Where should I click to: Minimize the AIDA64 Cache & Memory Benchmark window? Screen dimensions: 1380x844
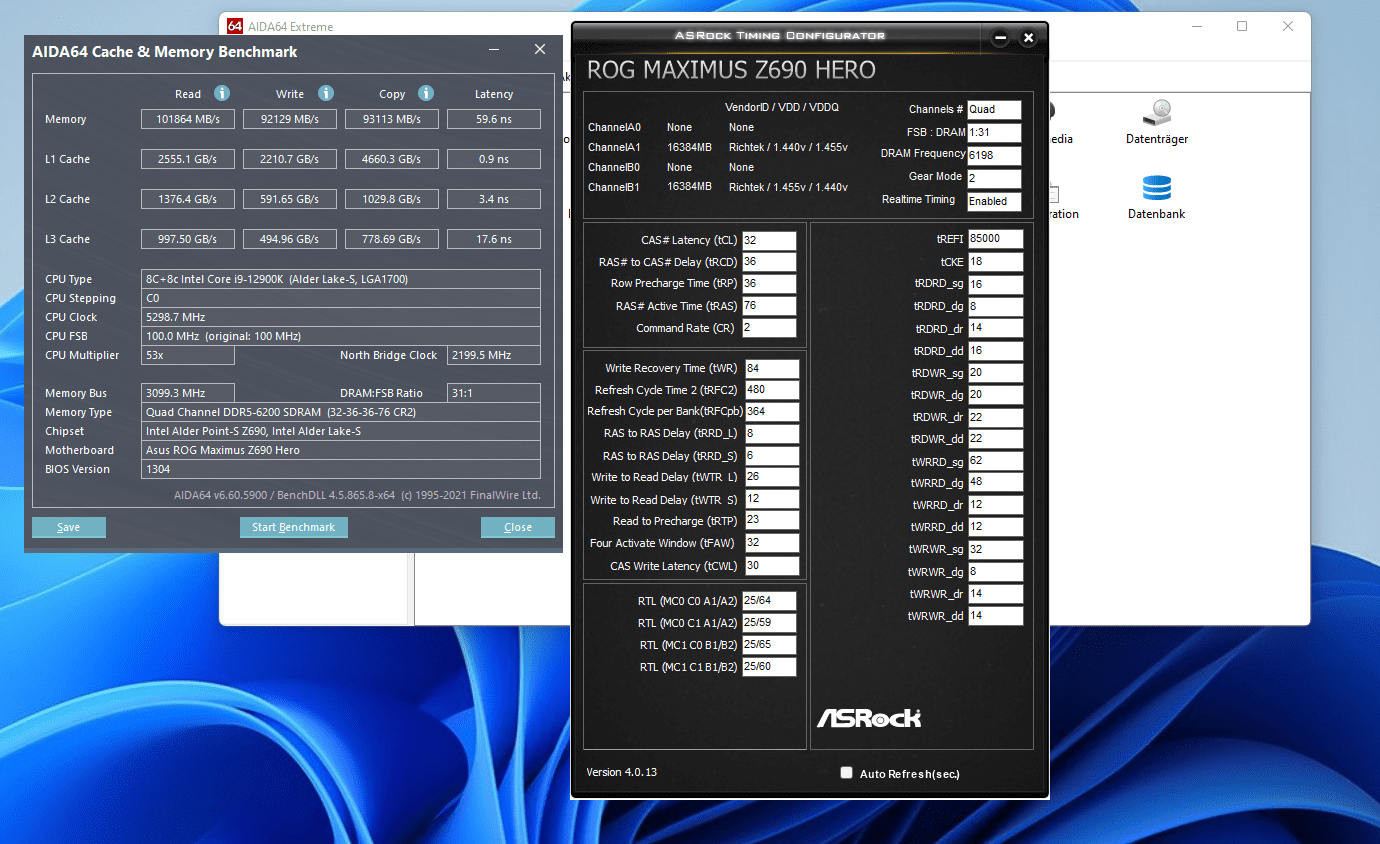[494, 50]
